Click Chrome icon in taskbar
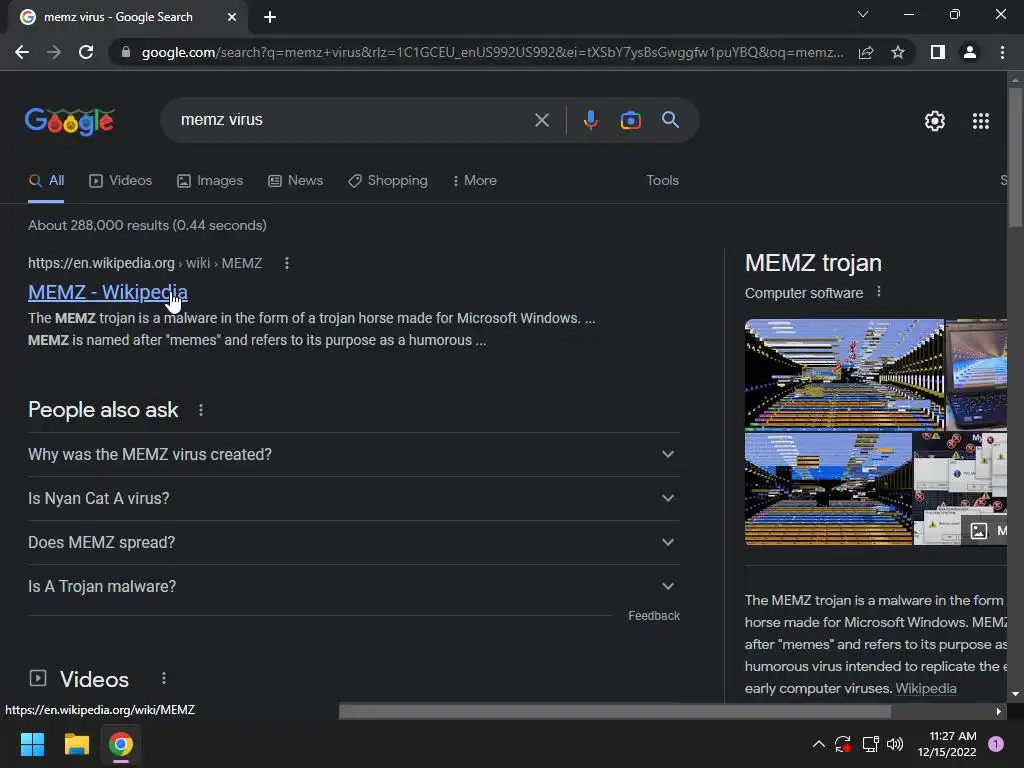Image resolution: width=1024 pixels, height=768 pixels. tap(121, 744)
